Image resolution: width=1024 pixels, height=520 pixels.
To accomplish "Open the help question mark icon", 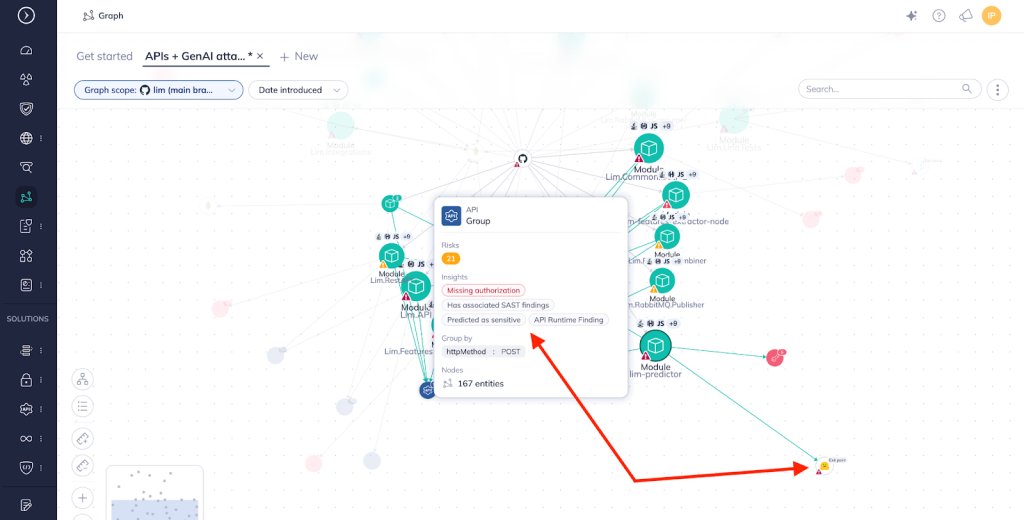I will [938, 15].
